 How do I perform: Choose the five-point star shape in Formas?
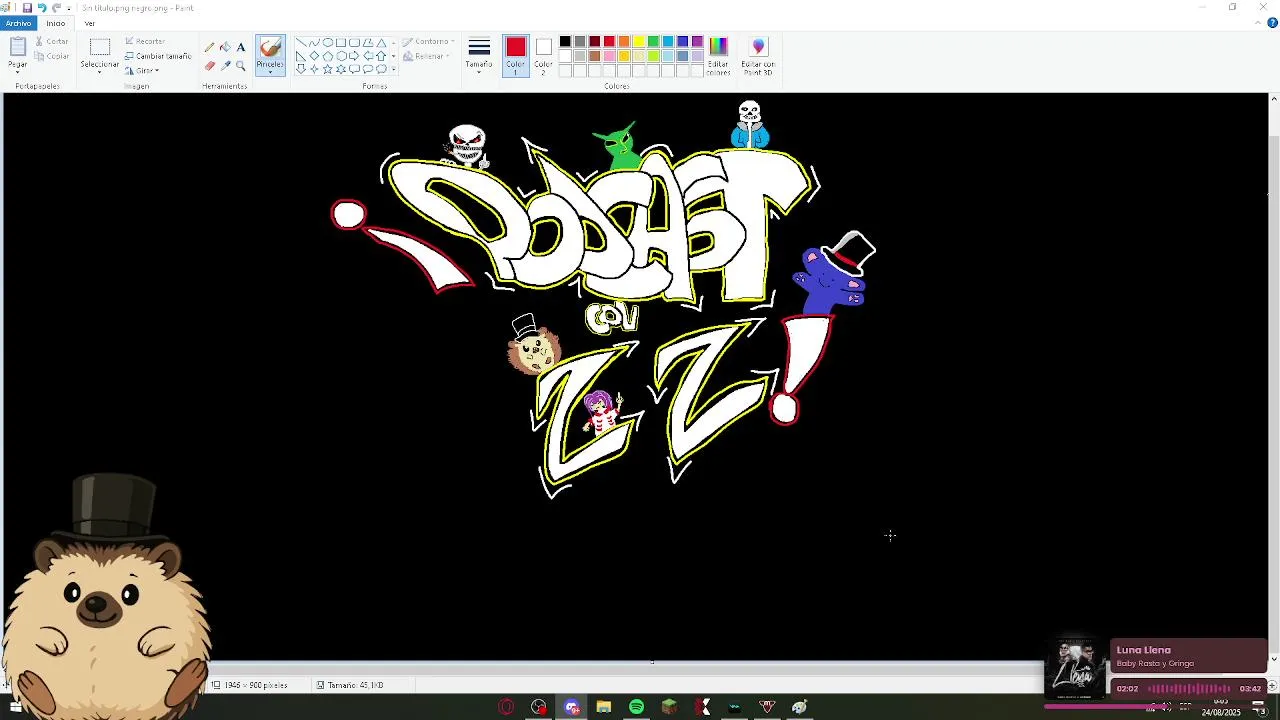327,69
